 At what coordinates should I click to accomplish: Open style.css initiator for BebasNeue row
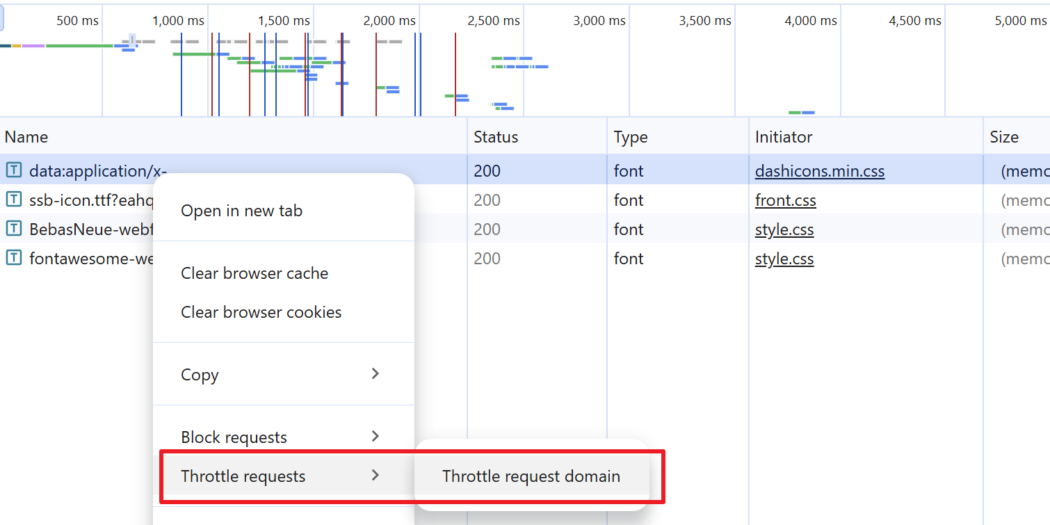click(x=784, y=229)
